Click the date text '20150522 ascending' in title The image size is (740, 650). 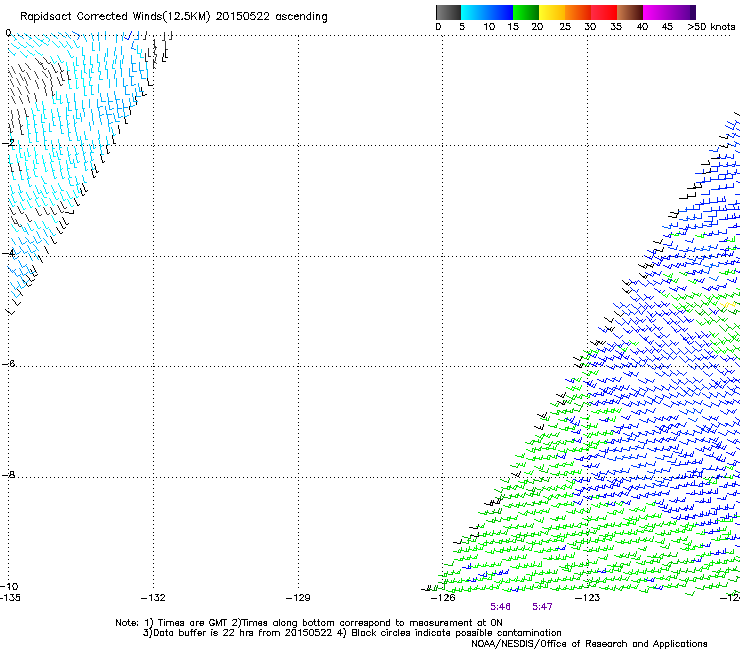tap(271, 16)
